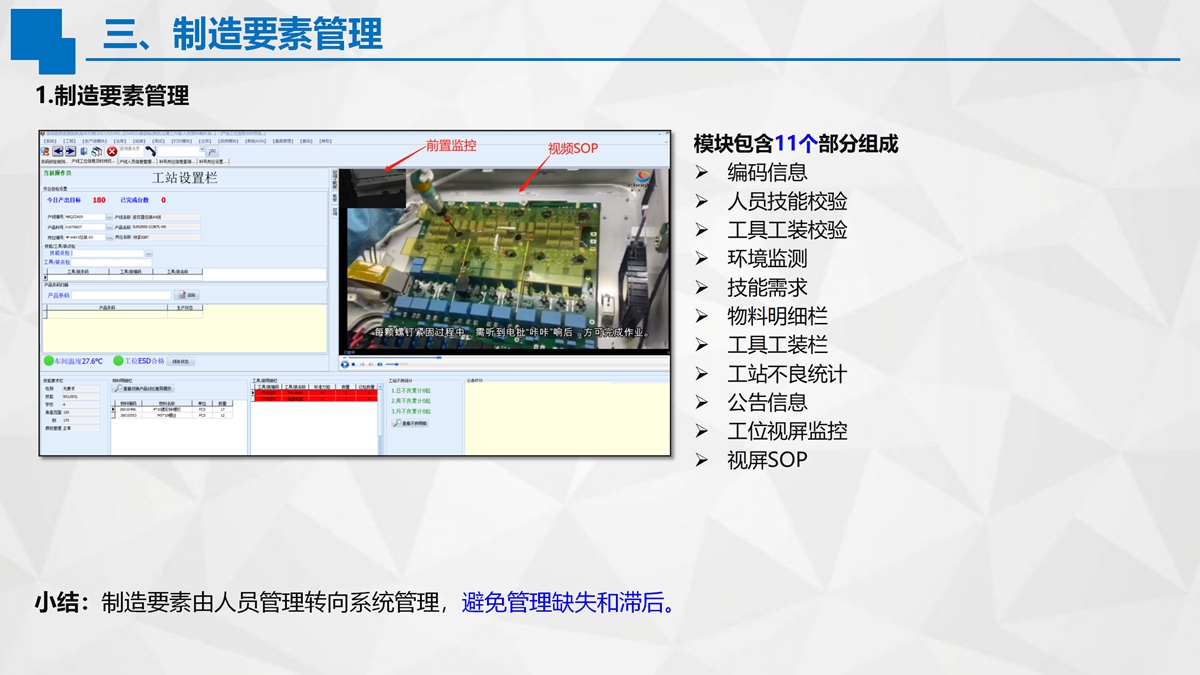Adjust the video player volume slider
Screen dimensions: 1200x675
pos(394,365)
